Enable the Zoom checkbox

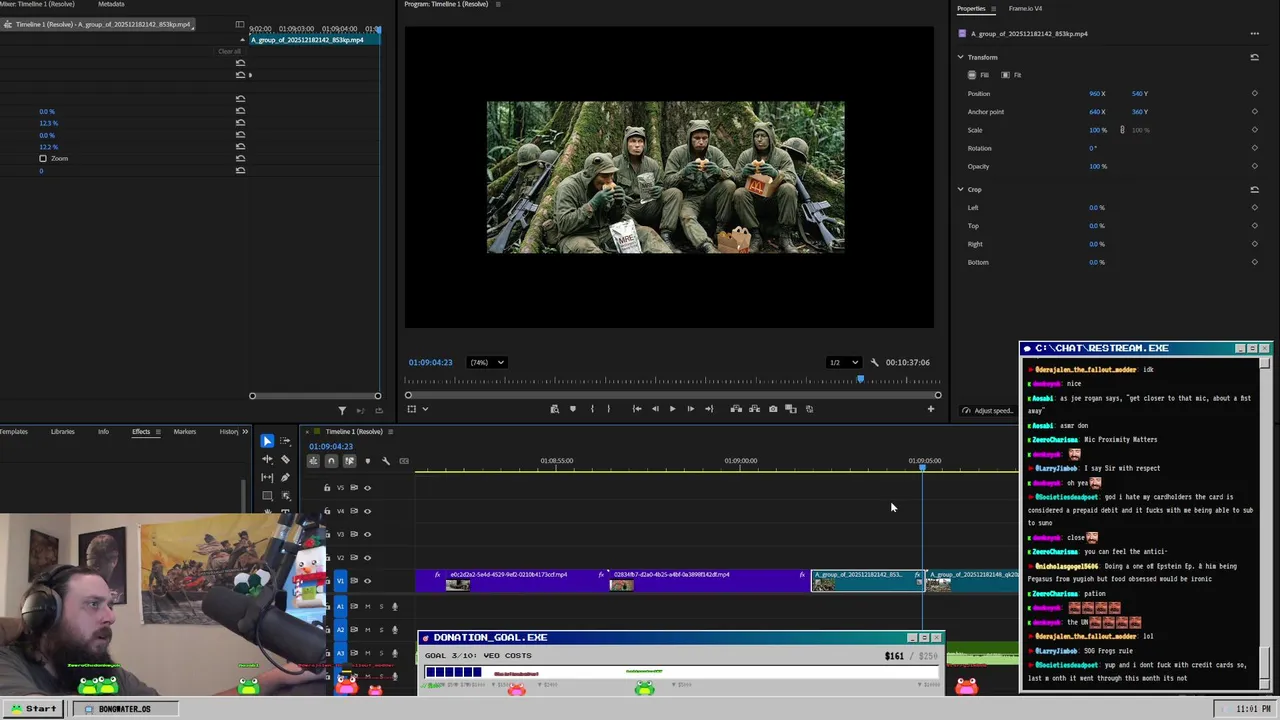pos(43,158)
